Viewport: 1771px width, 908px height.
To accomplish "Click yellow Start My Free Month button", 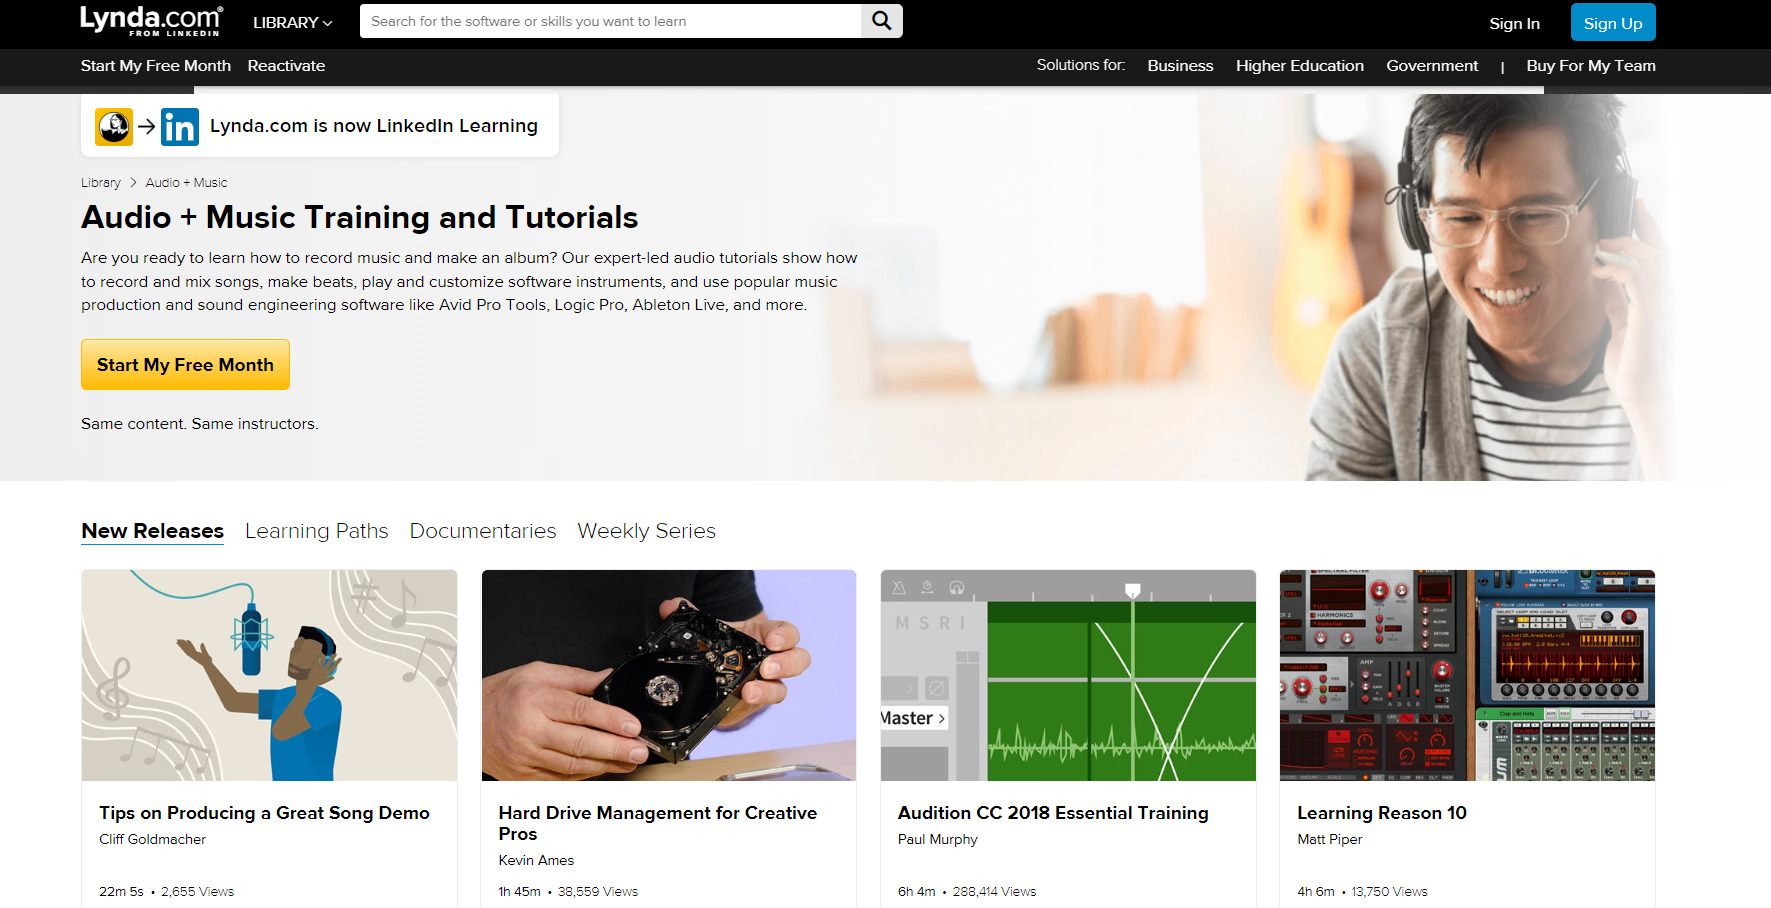I will click(185, 365).
